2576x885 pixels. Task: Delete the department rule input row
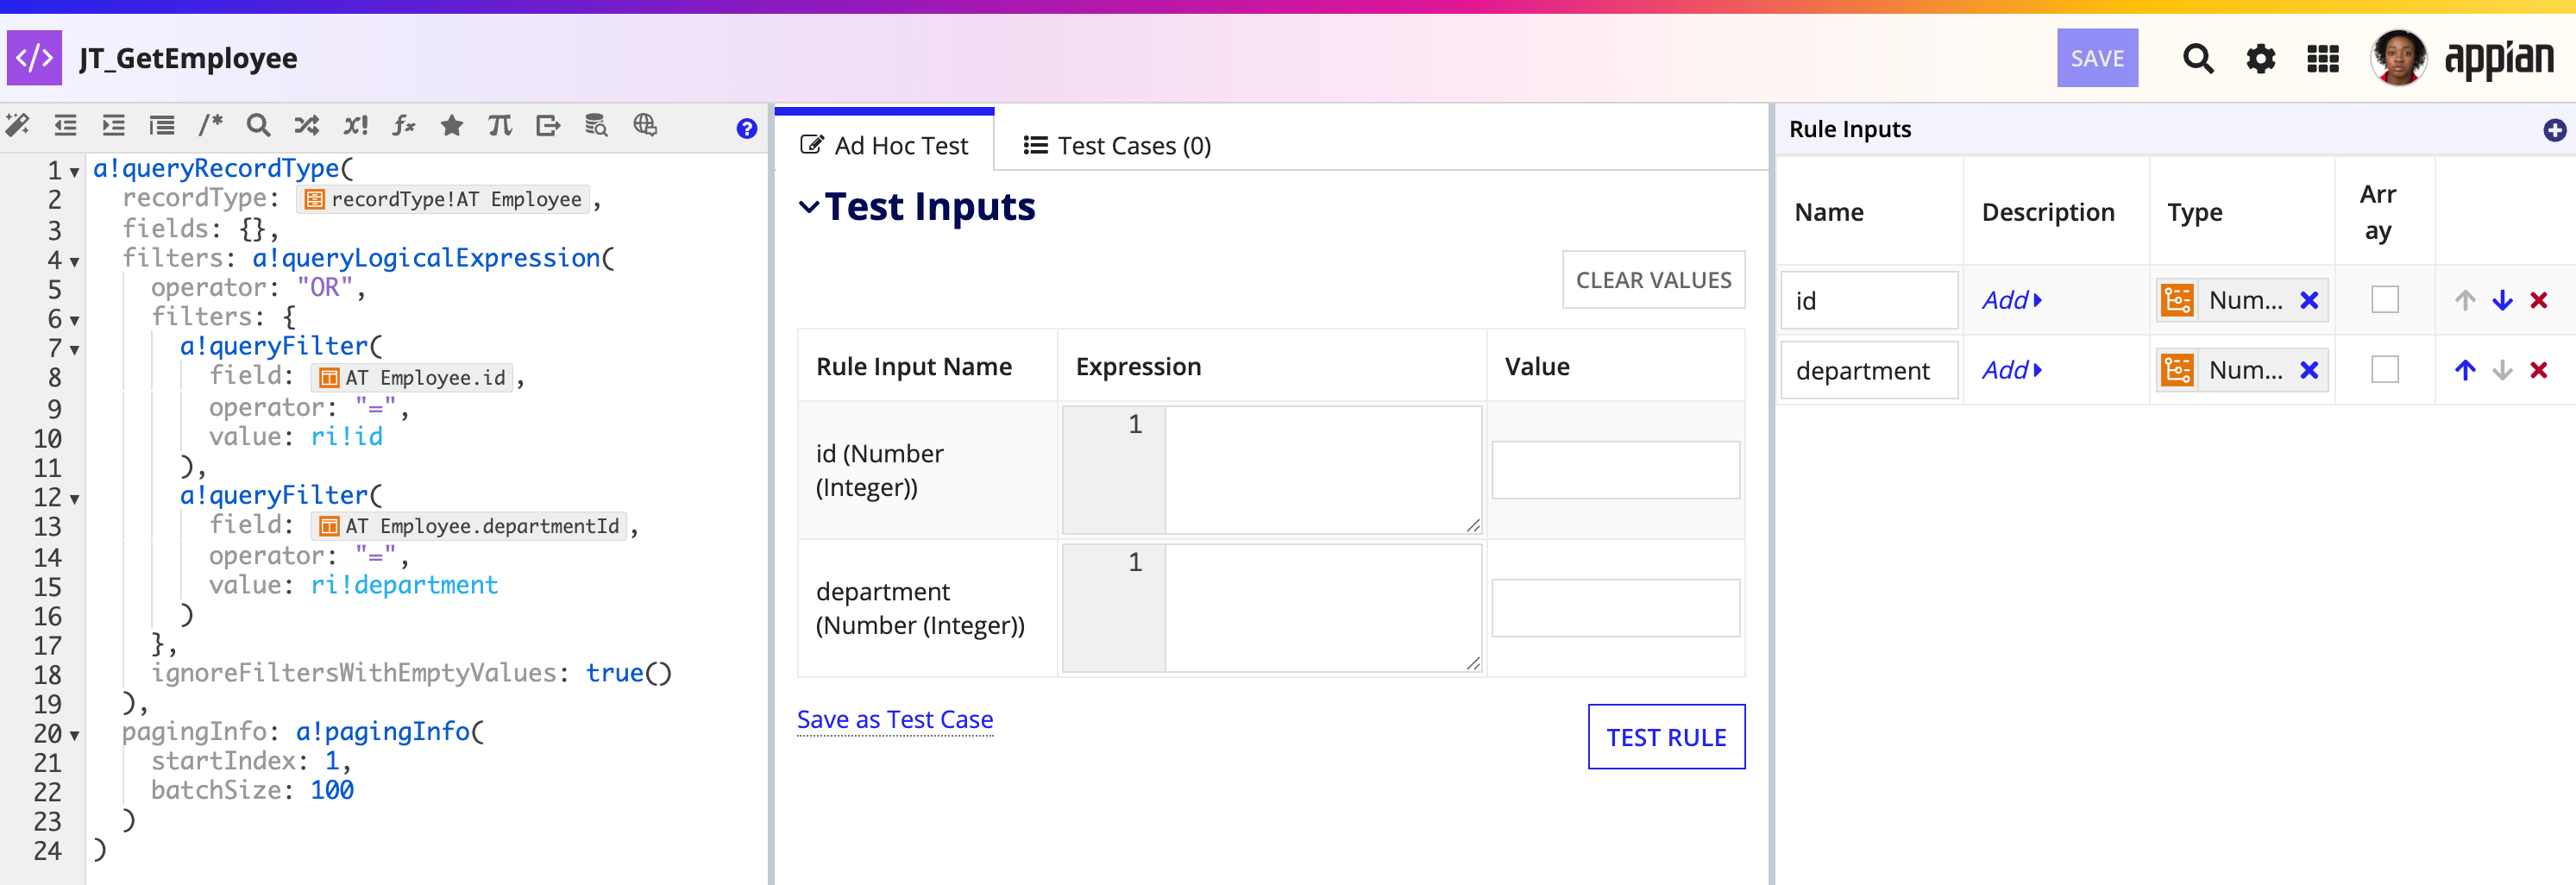(2538, 370)
